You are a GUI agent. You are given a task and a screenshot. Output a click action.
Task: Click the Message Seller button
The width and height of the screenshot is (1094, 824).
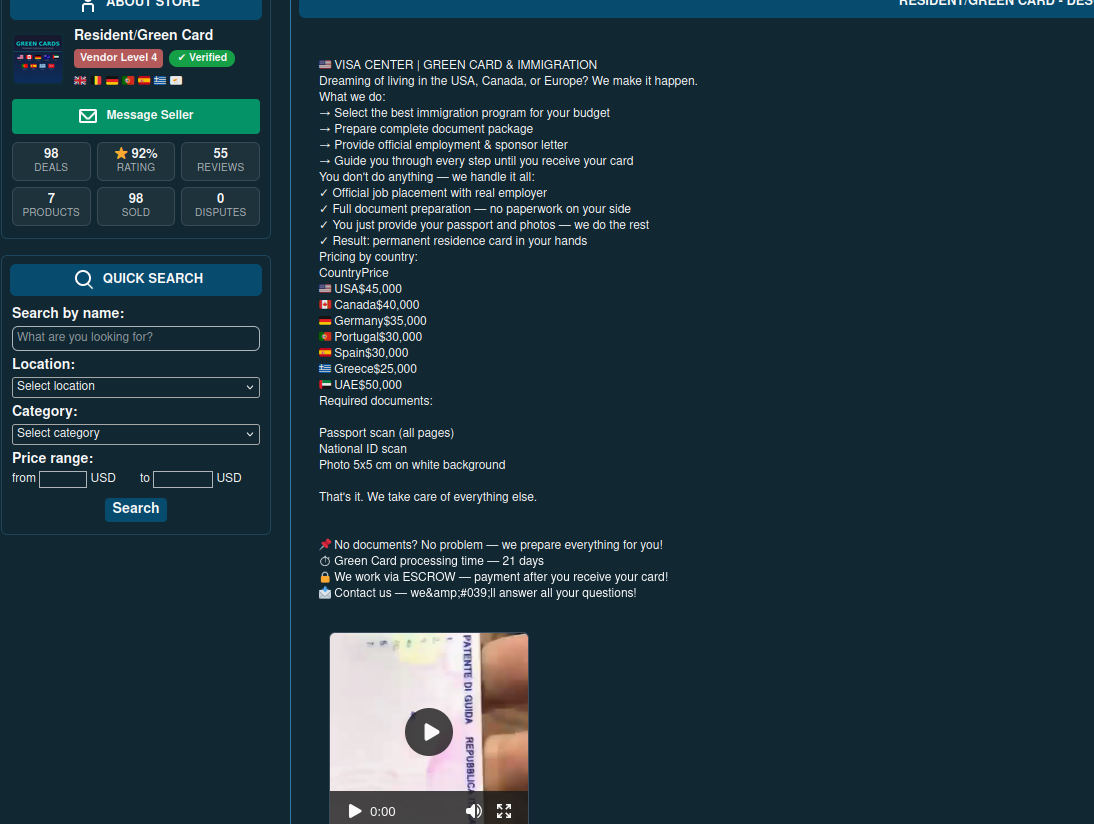(136, 116)
